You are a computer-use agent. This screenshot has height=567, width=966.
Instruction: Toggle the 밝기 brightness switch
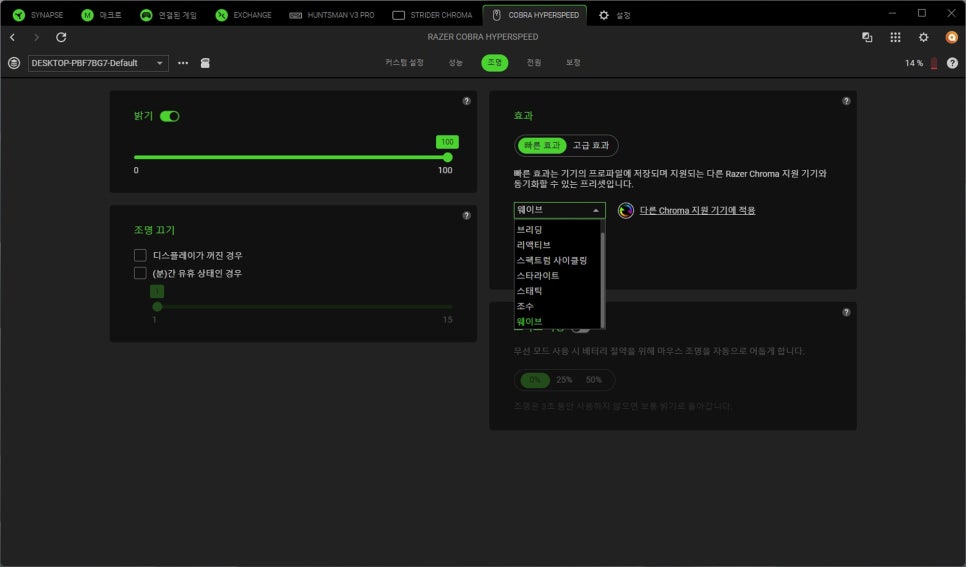(x=169, y=116)
